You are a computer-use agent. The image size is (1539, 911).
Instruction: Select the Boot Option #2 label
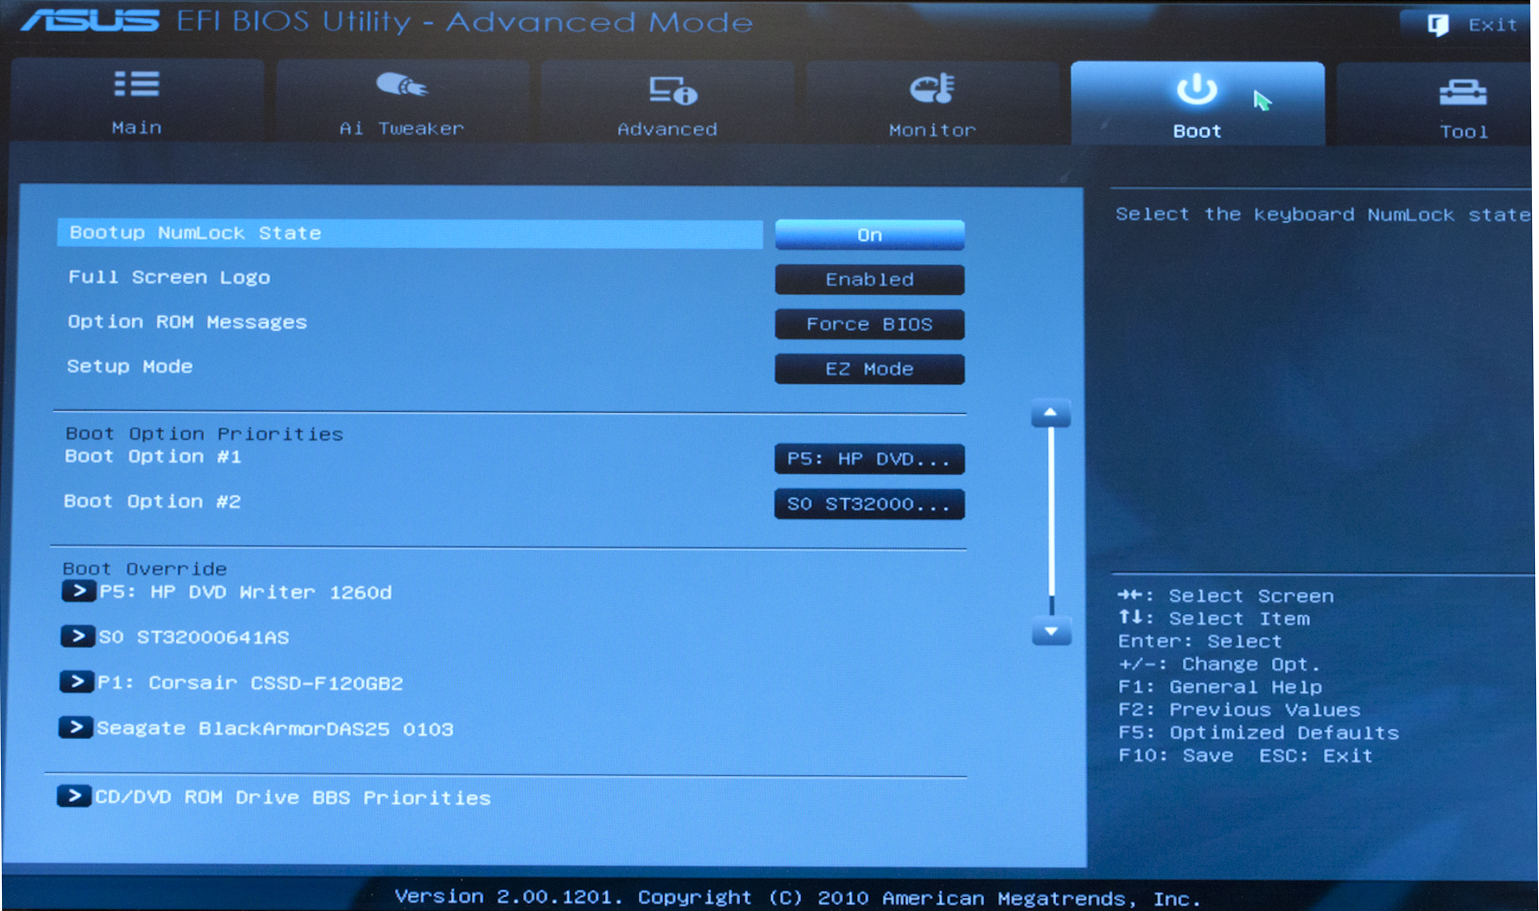tap(152, 501)
